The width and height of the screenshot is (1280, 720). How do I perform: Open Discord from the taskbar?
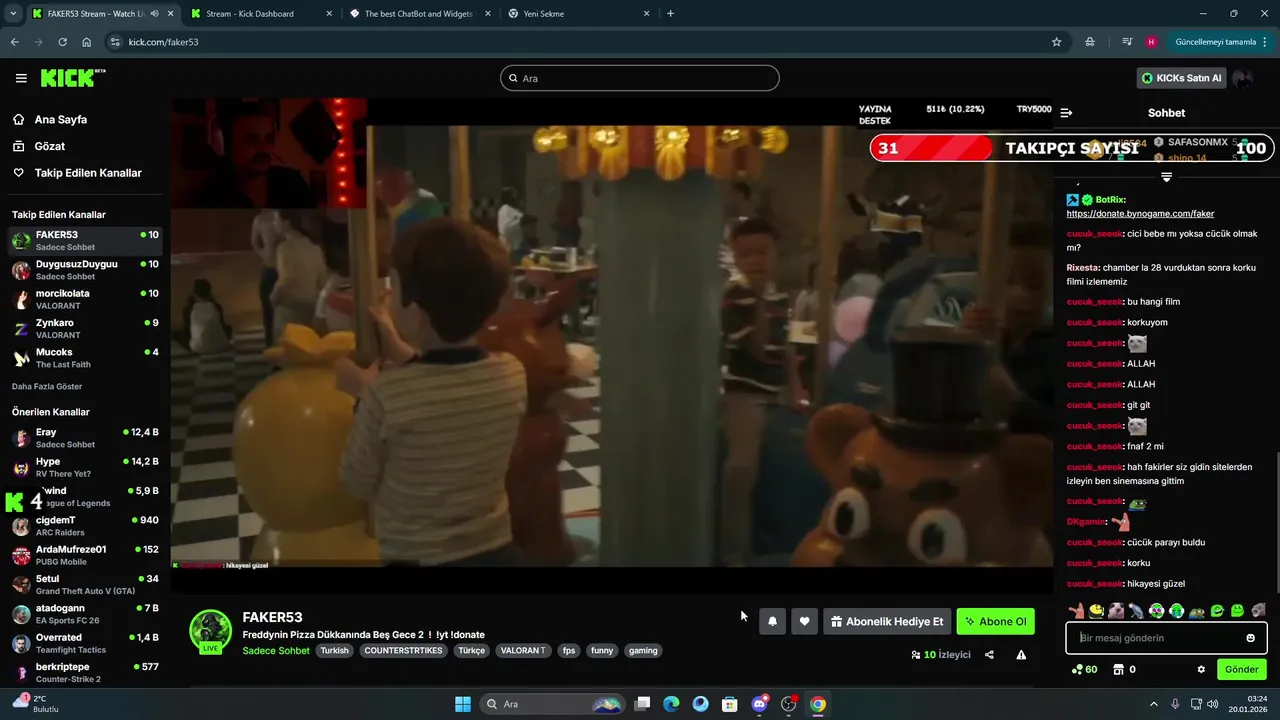point(759,704)
